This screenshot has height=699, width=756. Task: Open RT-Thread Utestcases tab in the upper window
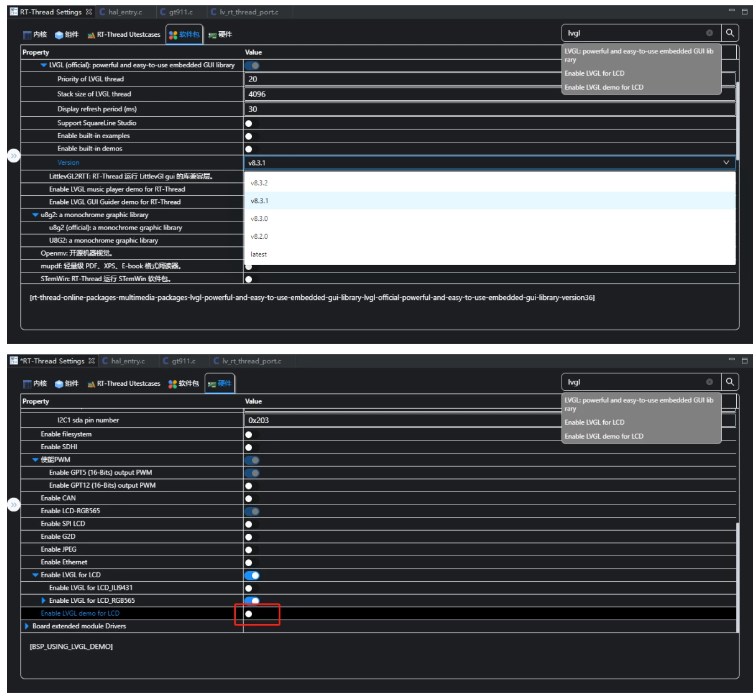click(x=124, y=34)
